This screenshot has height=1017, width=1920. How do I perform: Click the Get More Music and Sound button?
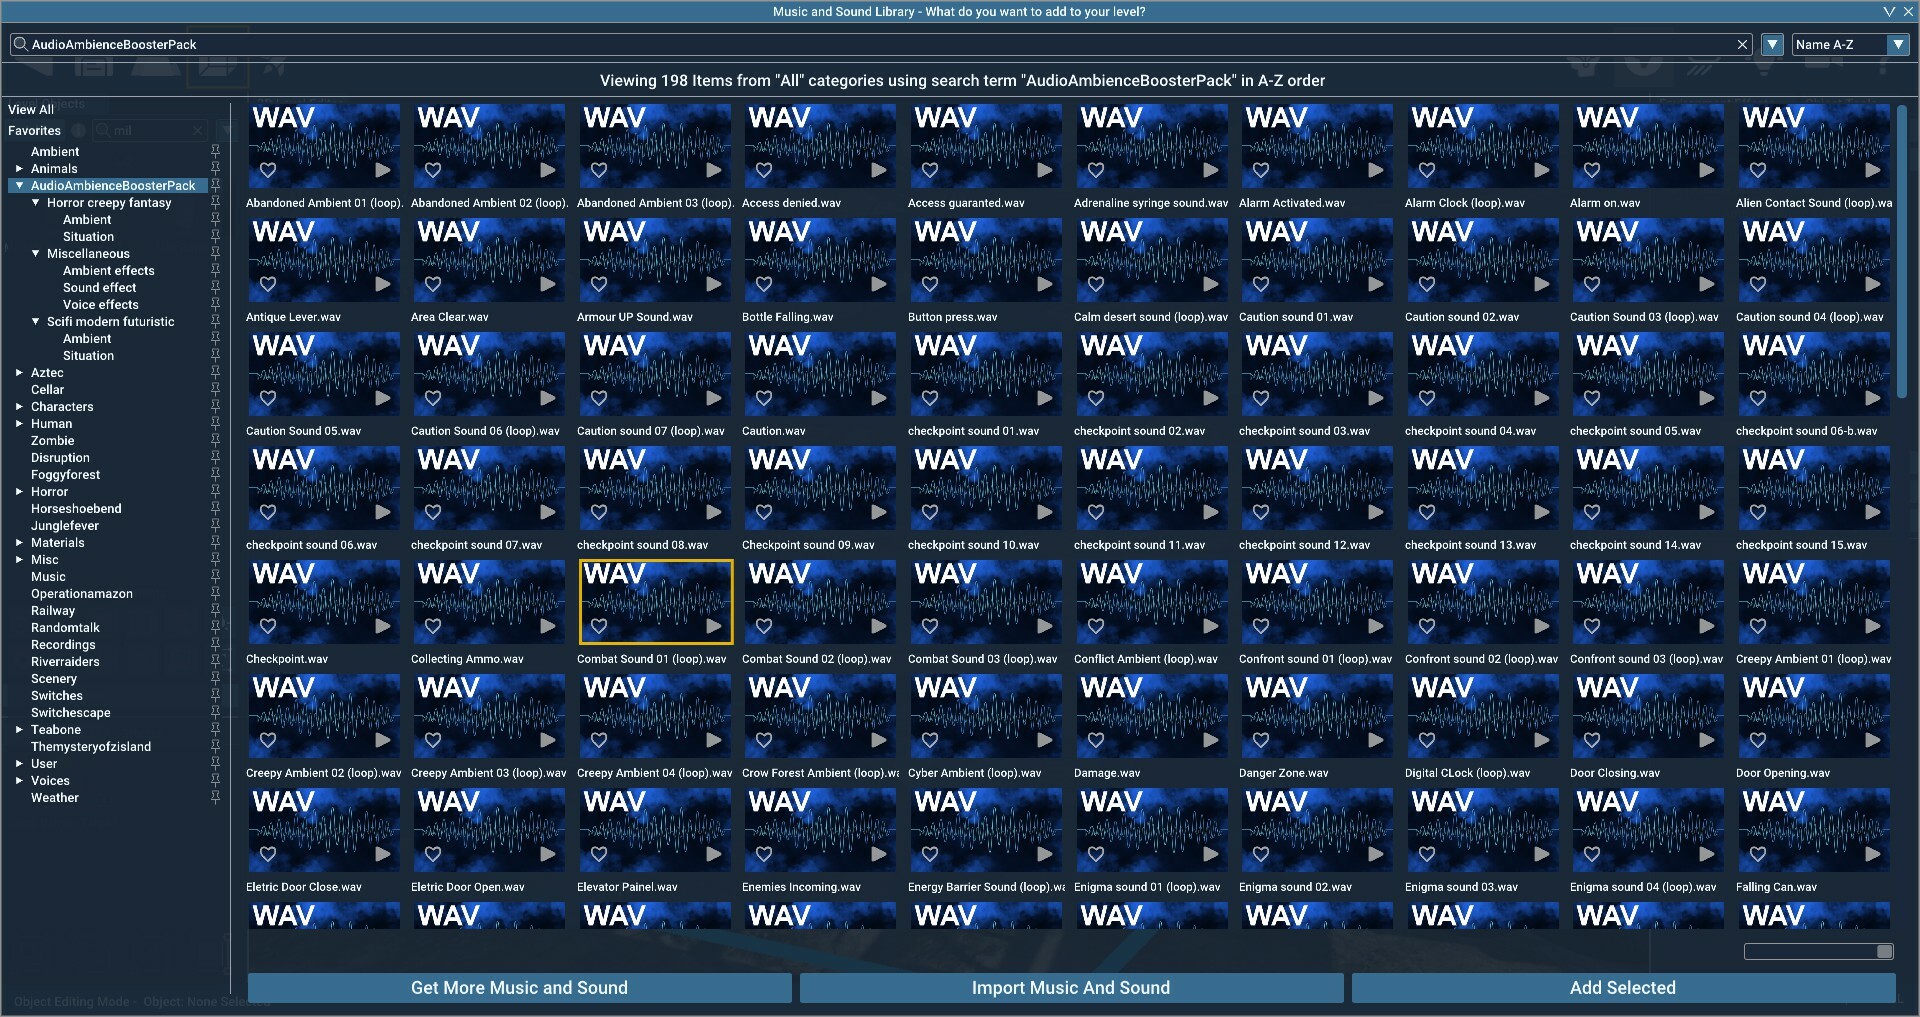point(518,988)
